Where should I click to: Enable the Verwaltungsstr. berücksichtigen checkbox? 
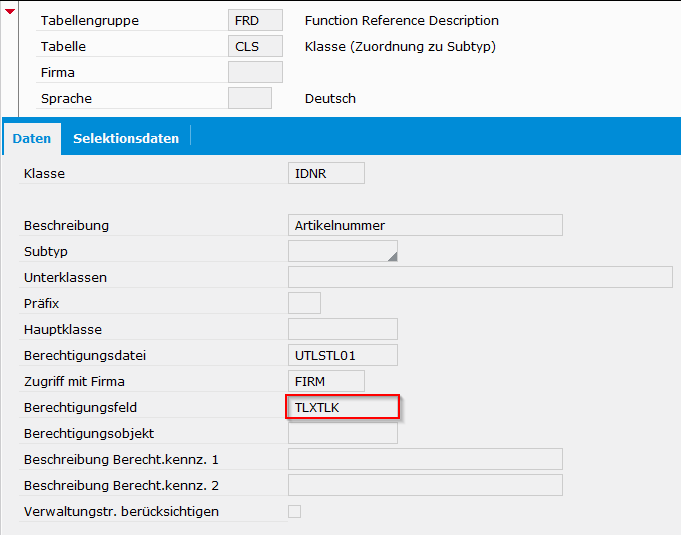294,511
